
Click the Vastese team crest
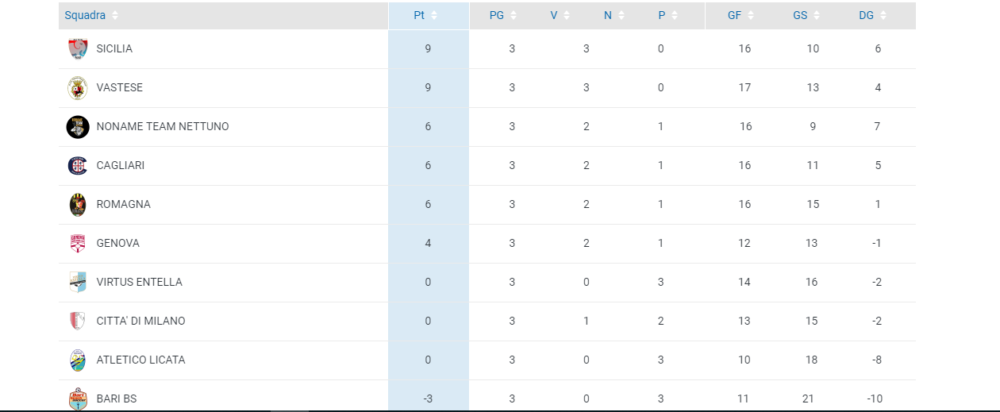pos(78,88)
